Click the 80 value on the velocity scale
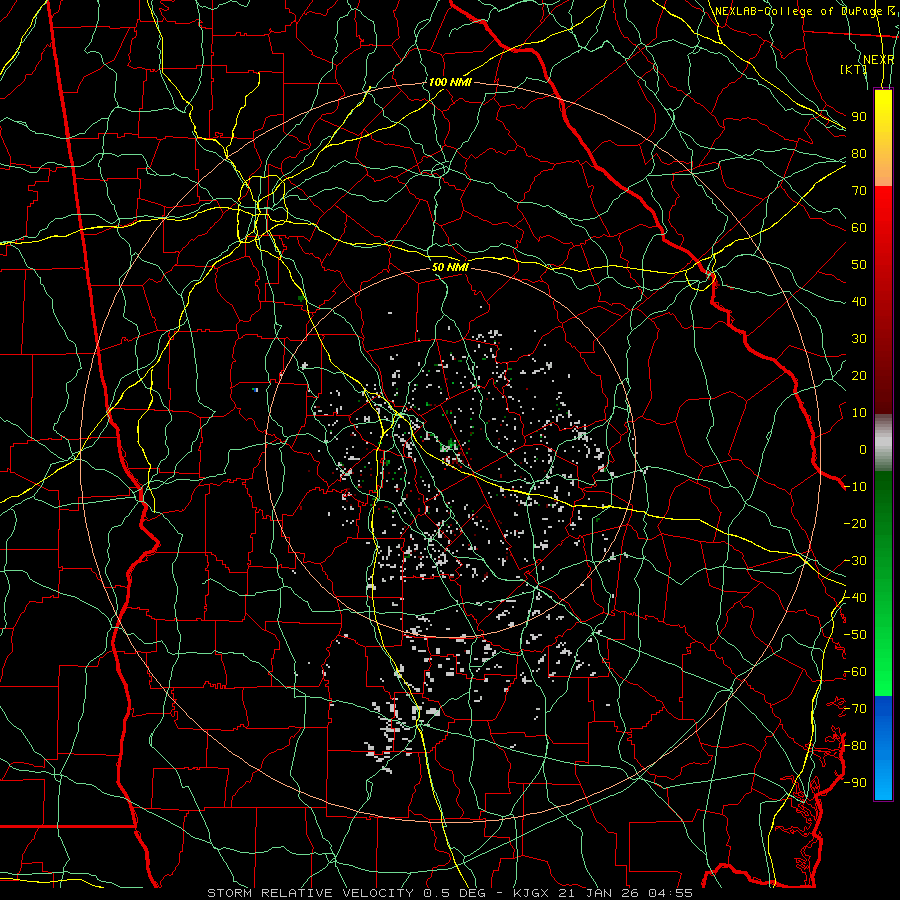The width and height of the screenshot is (900, 900). [859, 153]
